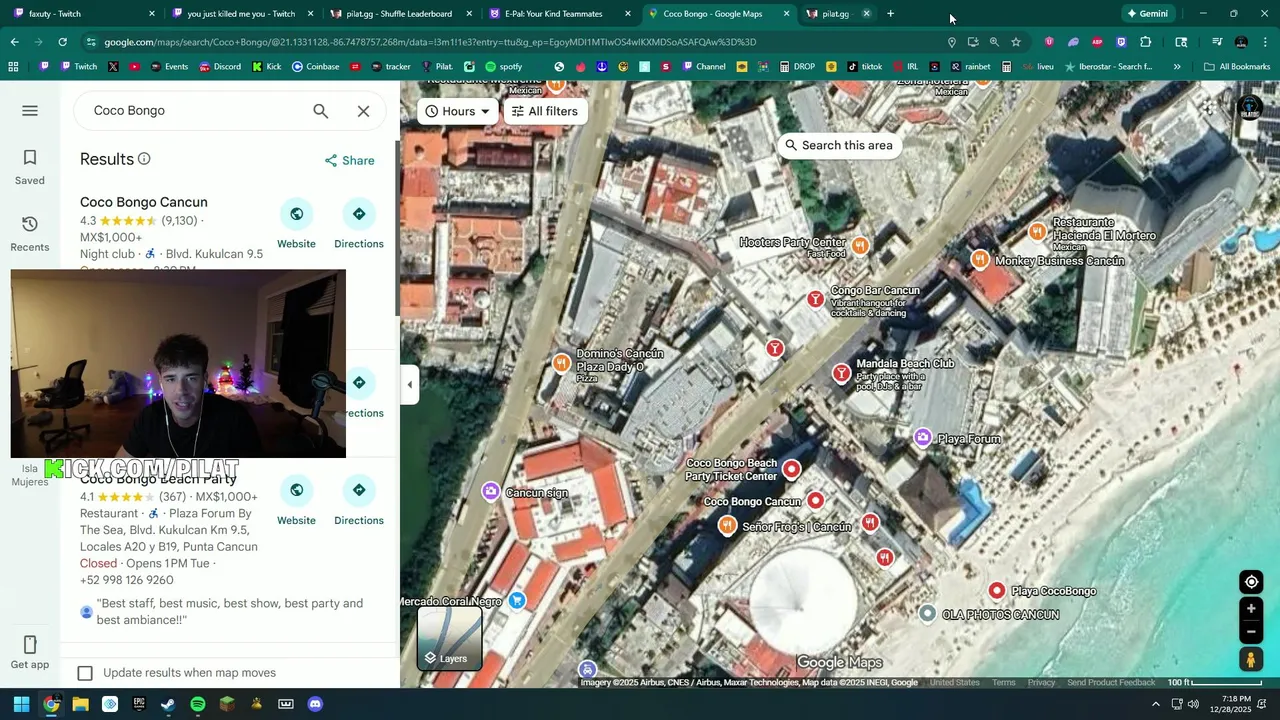This screenshot has width=1280, height=720.
Task: Bookmark this page with star icon
Action: coord(1016,42)
